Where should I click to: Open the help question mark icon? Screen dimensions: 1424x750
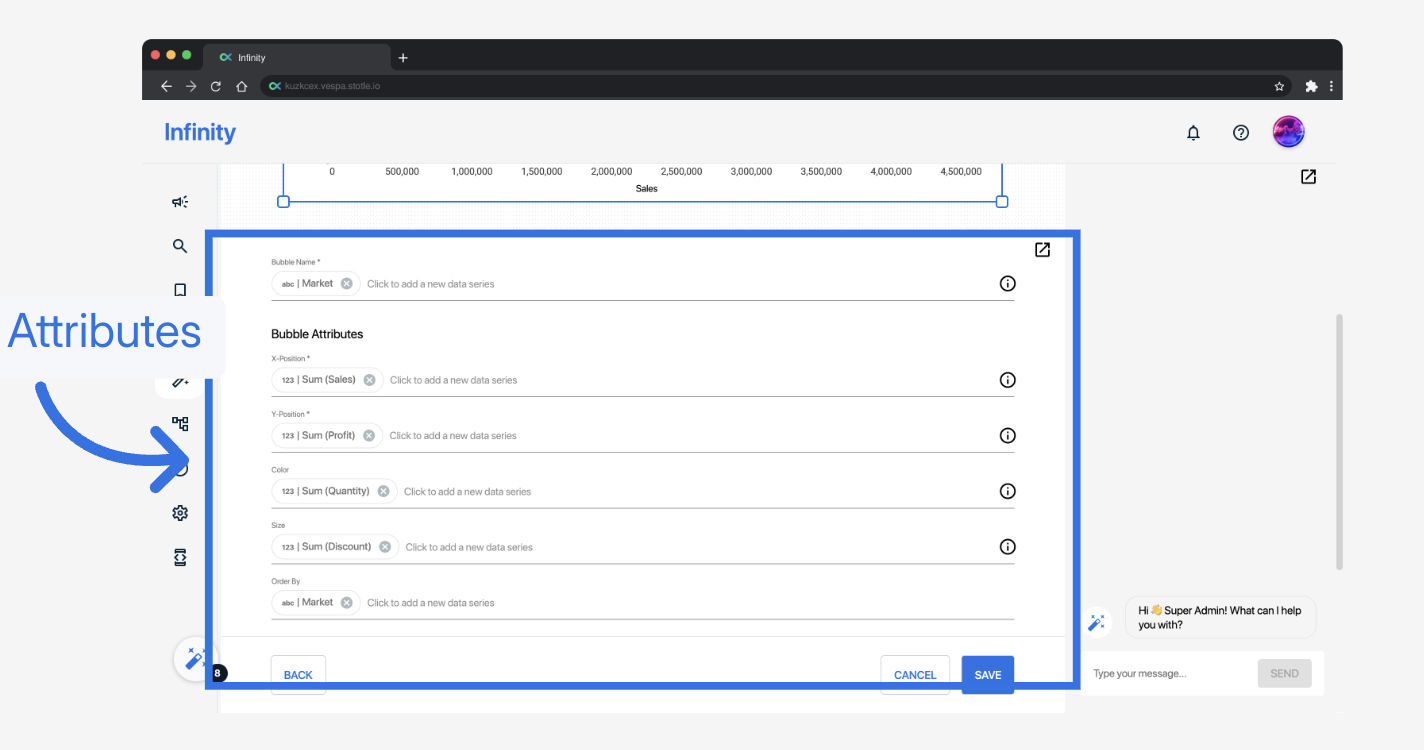tap(1241, 133)
